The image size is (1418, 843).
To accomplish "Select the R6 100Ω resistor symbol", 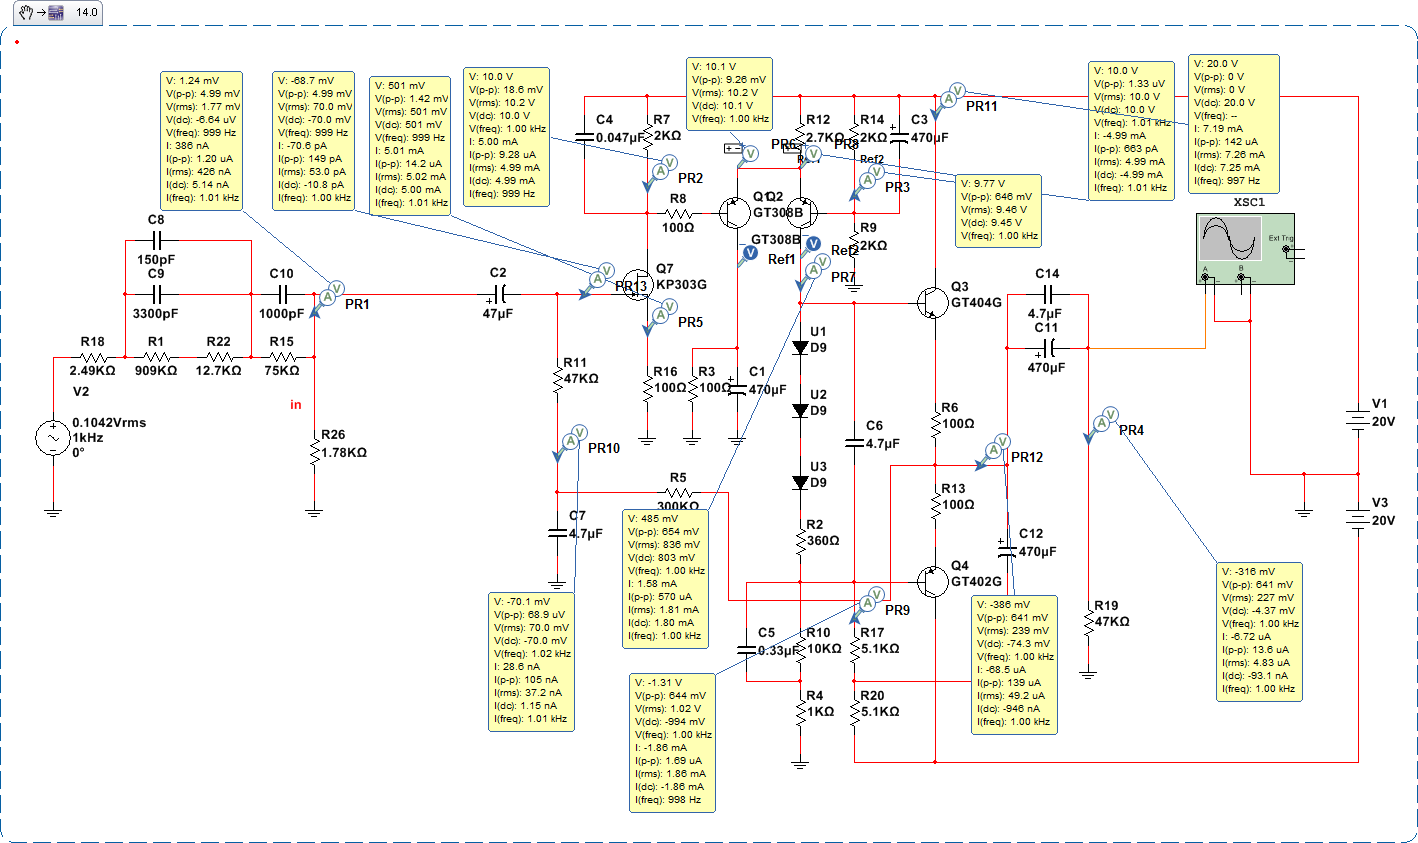I will tap(934, 422).
